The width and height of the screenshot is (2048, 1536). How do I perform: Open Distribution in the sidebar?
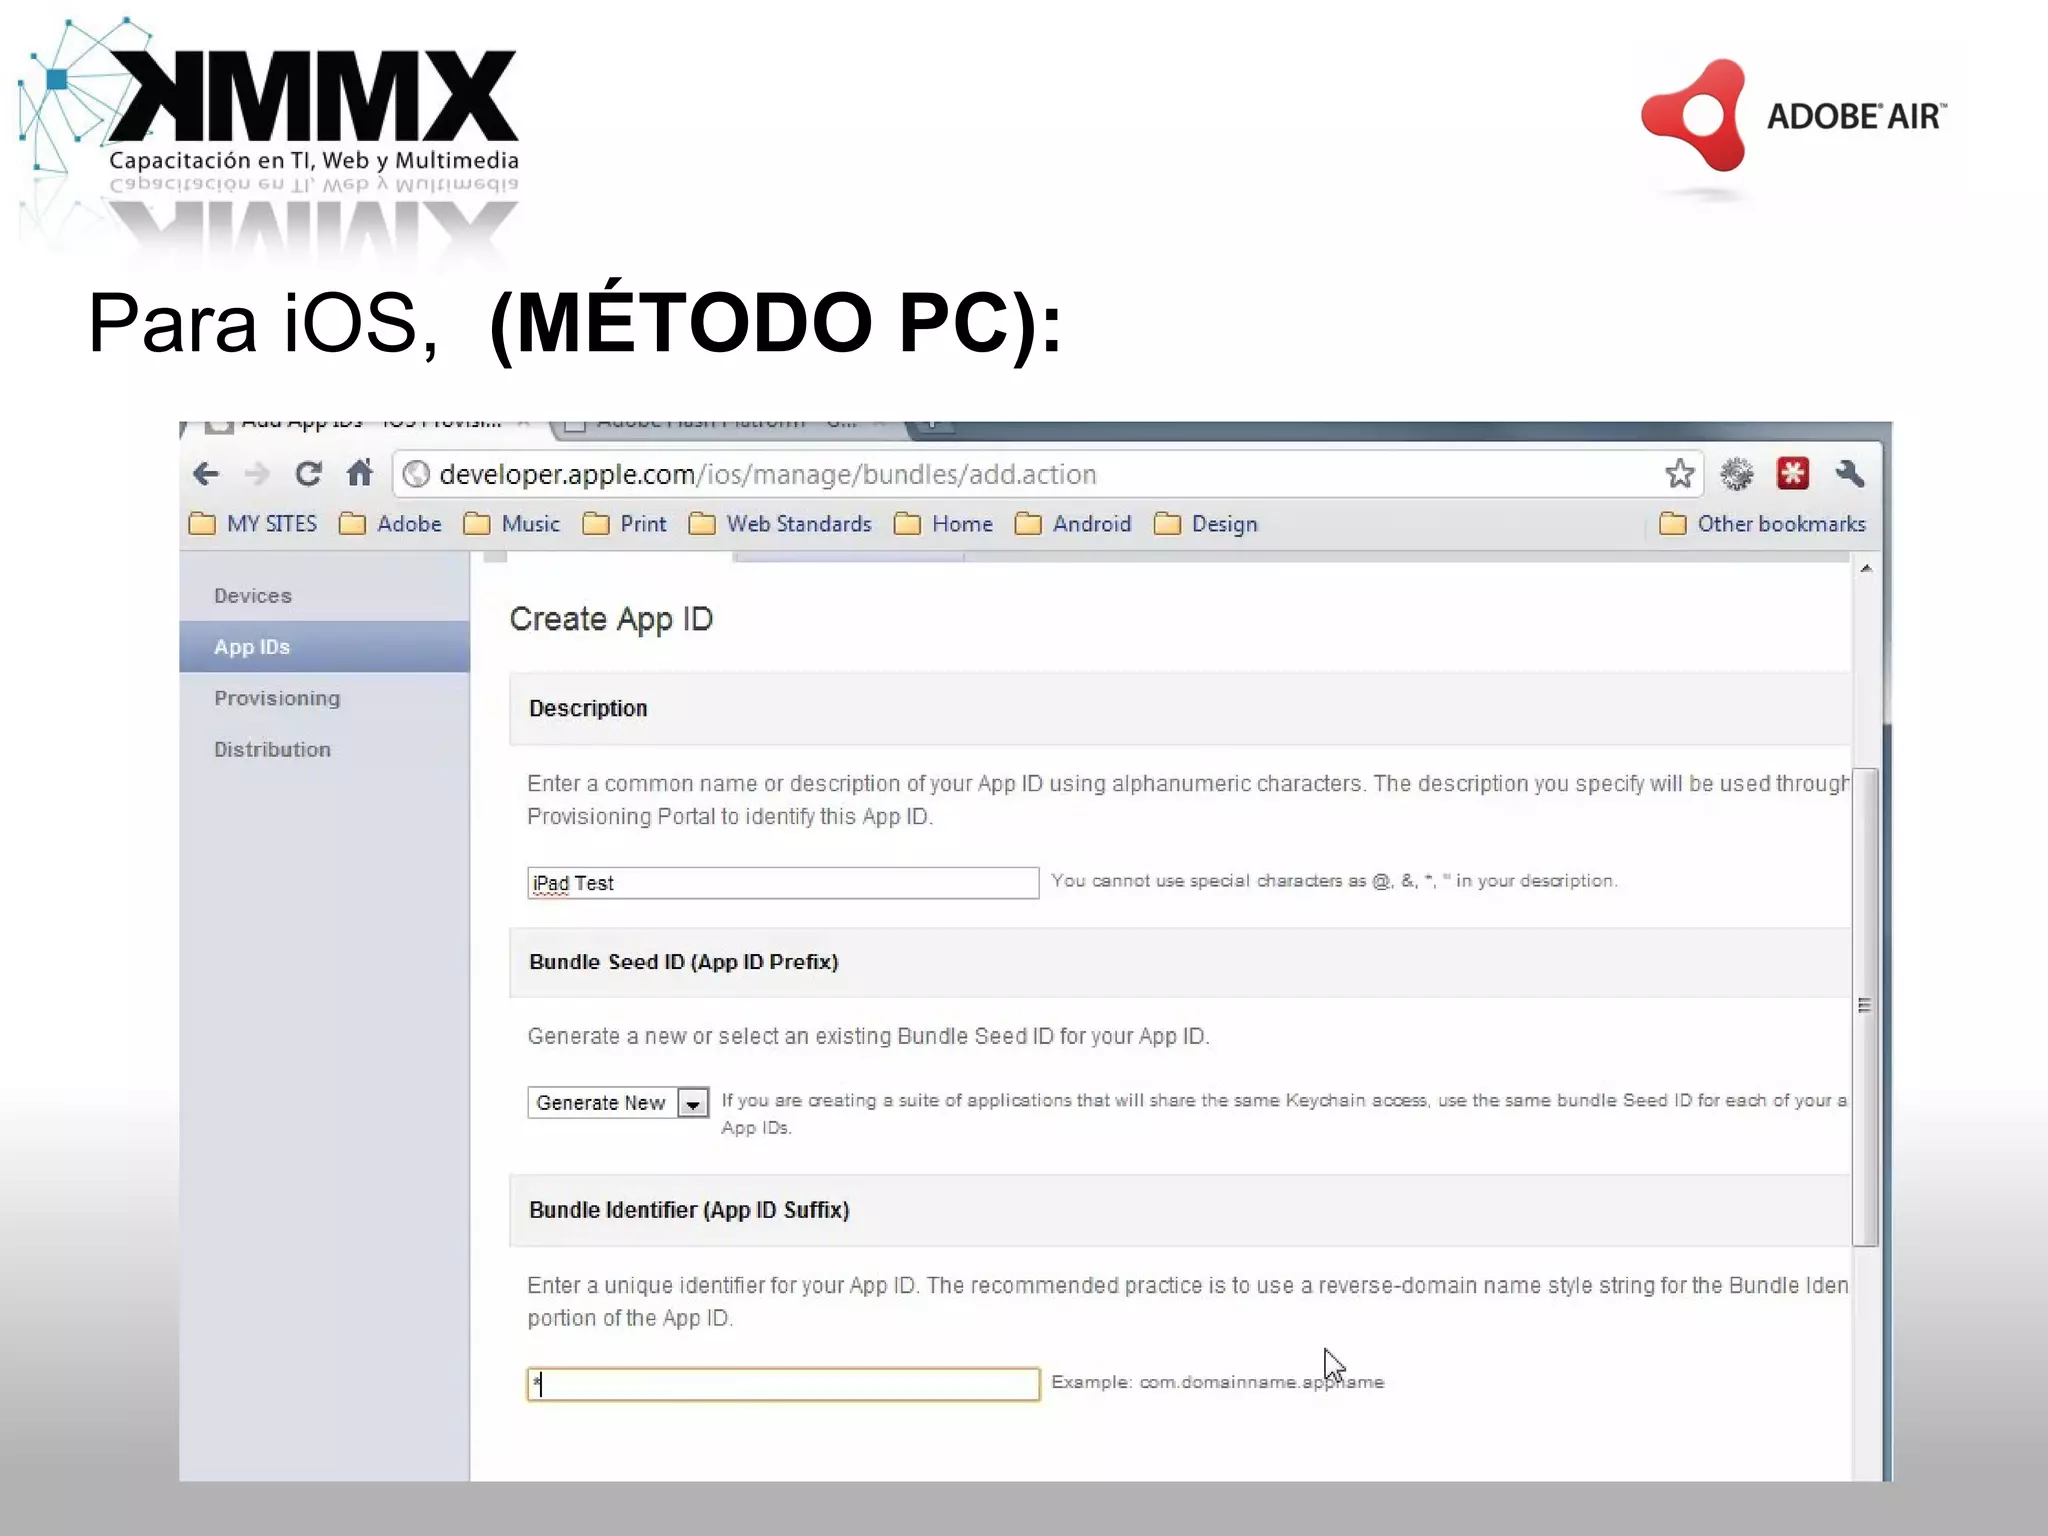pos(324,749)
